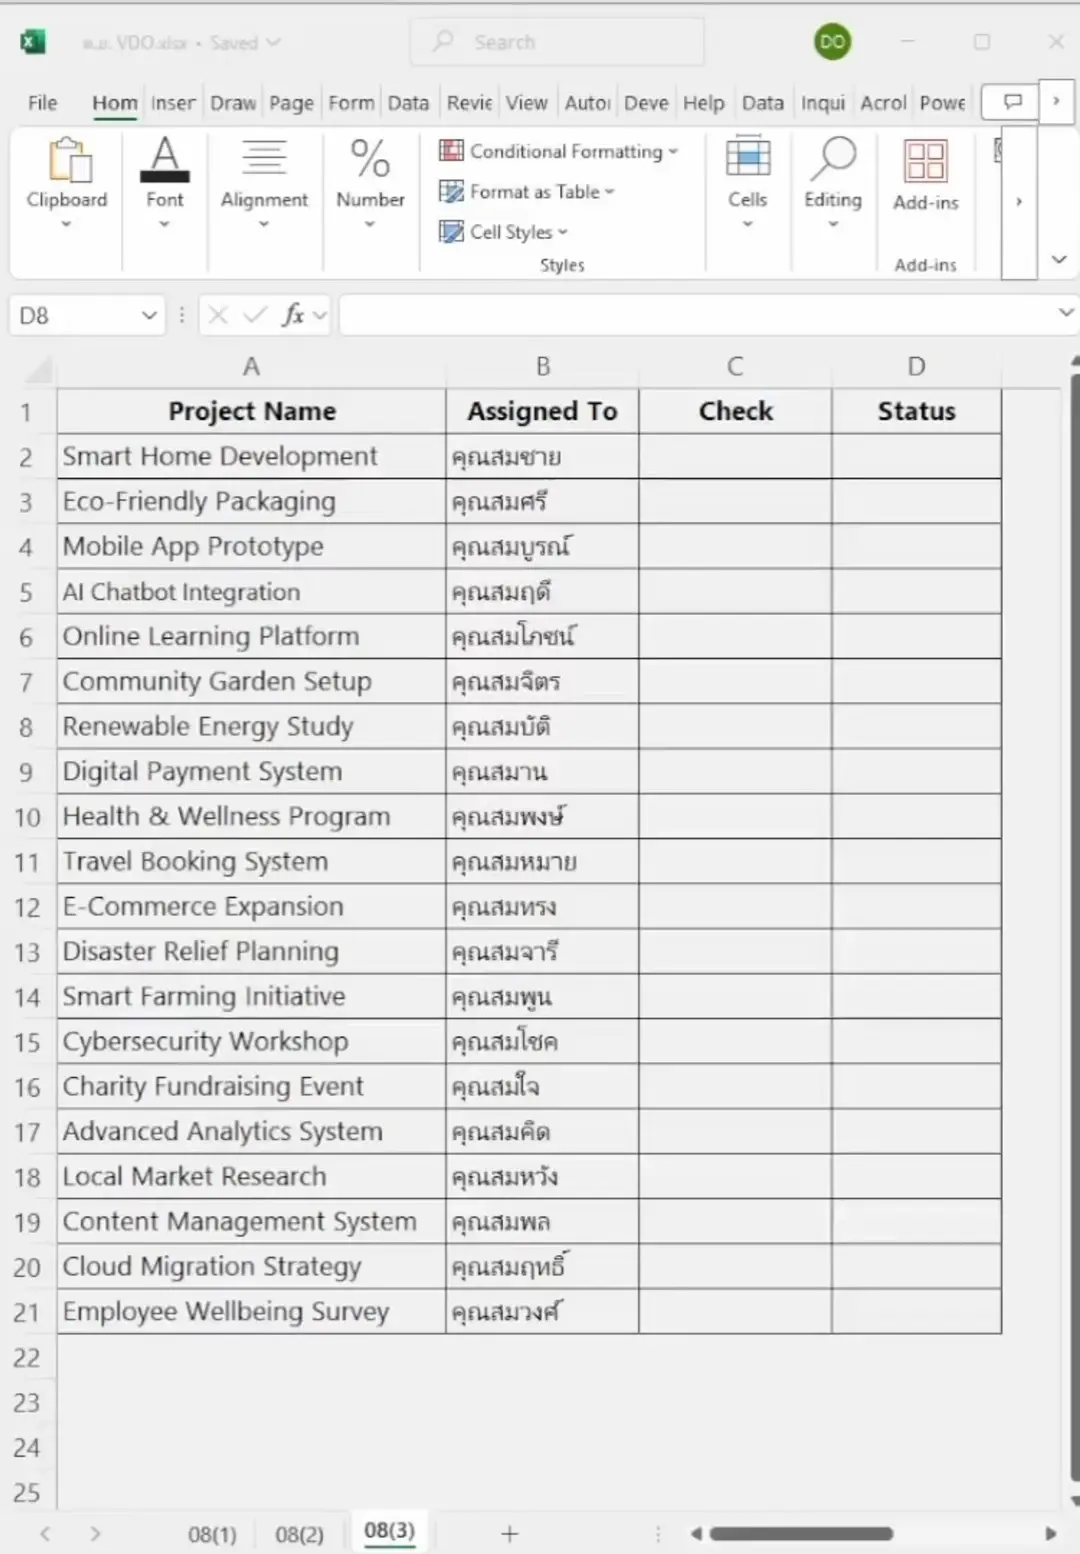Switch to the Insert tab
The width and height of the screenshot is (1080, 1554).
(x=173, y=103)
